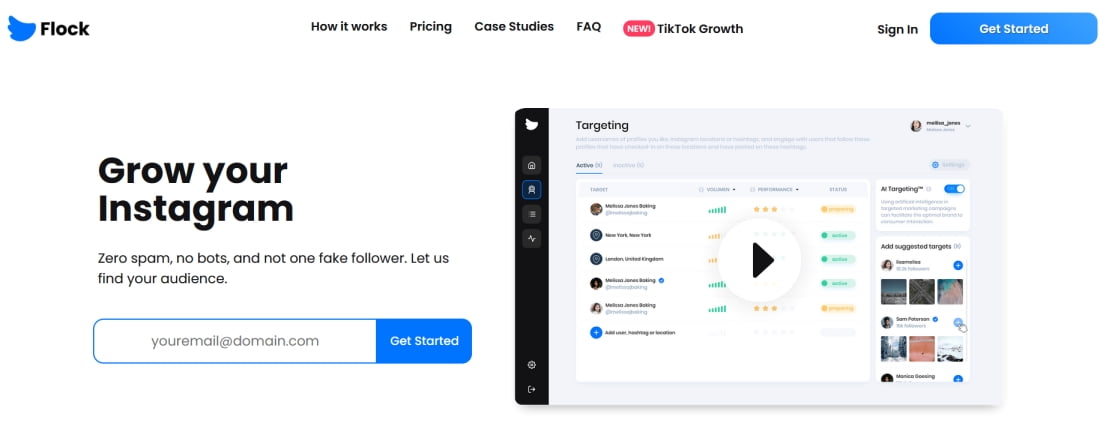This screenshot has width=1100, height=423.
Task: Add suggested target Sam Paterson with plus icon
Action: 958,322
